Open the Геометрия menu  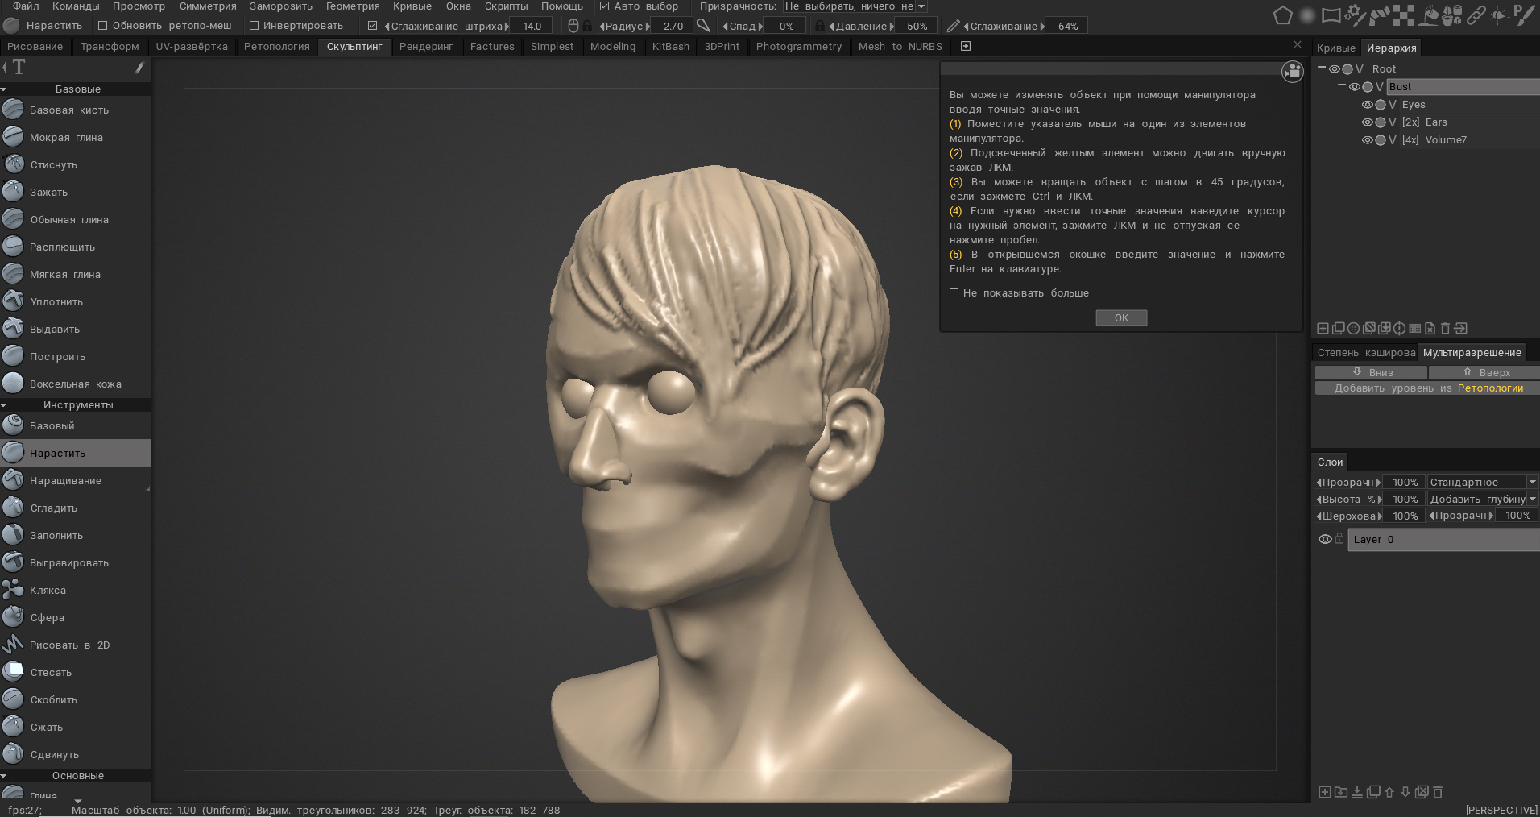coord(352,6)
